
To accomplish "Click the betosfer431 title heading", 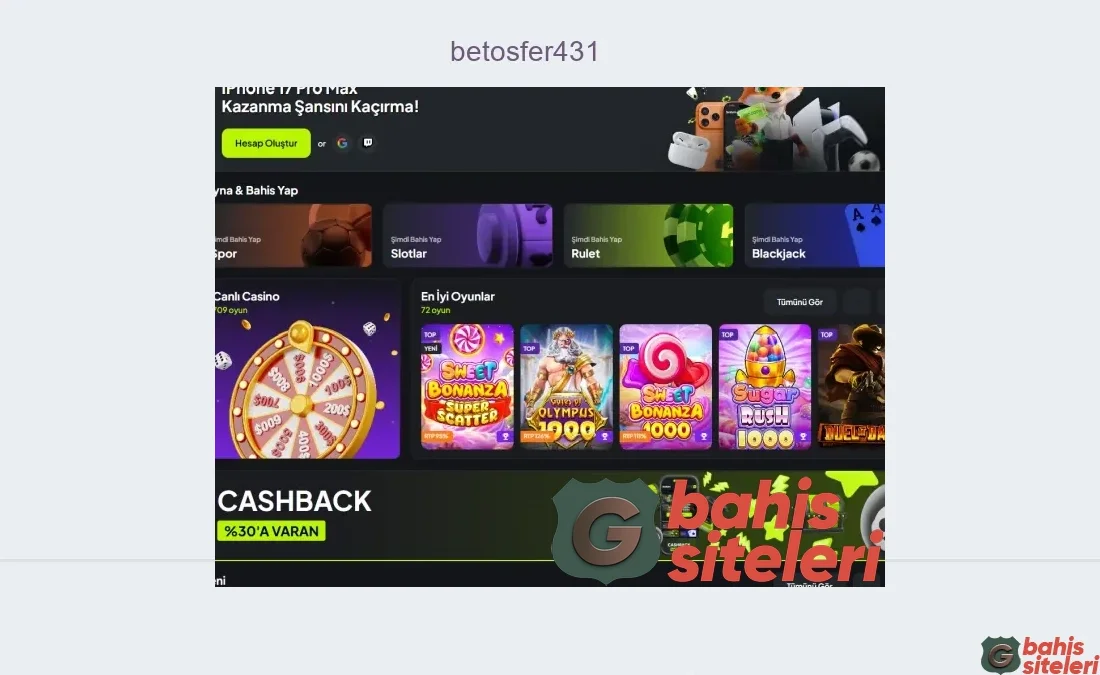I will (x=525, y=51).
